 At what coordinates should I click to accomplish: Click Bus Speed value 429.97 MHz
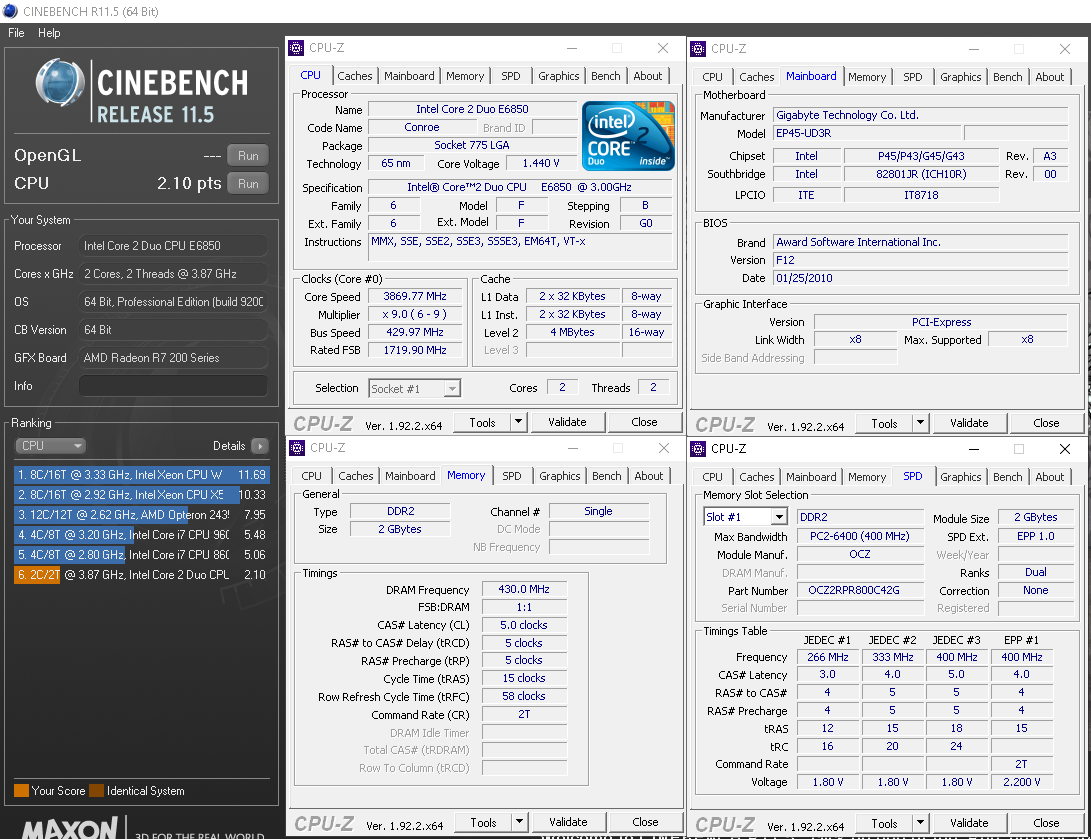pyautogui.click(x=415, y=333)
